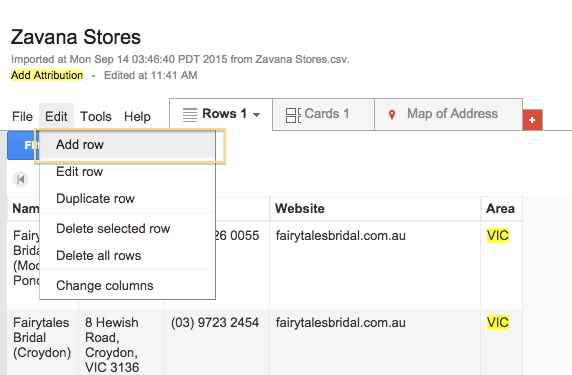Screen dimensions: 572x375
Task: Choose Delete all rows
Action: pos(127,256)
